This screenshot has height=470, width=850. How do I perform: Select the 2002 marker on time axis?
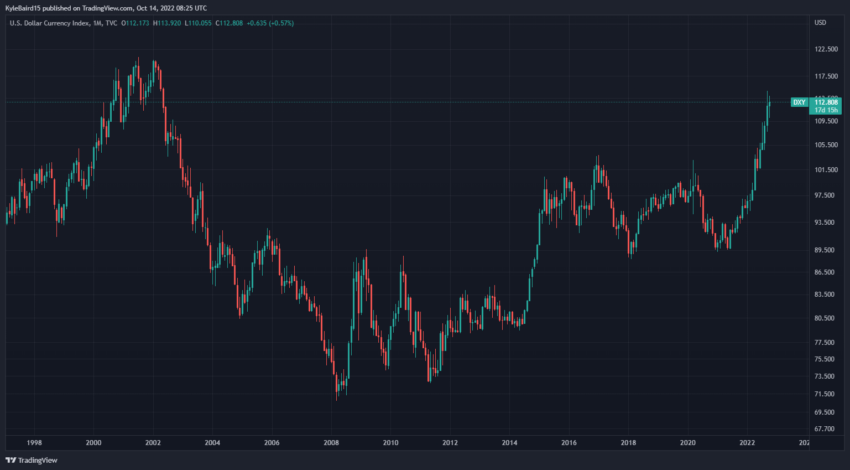pos(153,443)
